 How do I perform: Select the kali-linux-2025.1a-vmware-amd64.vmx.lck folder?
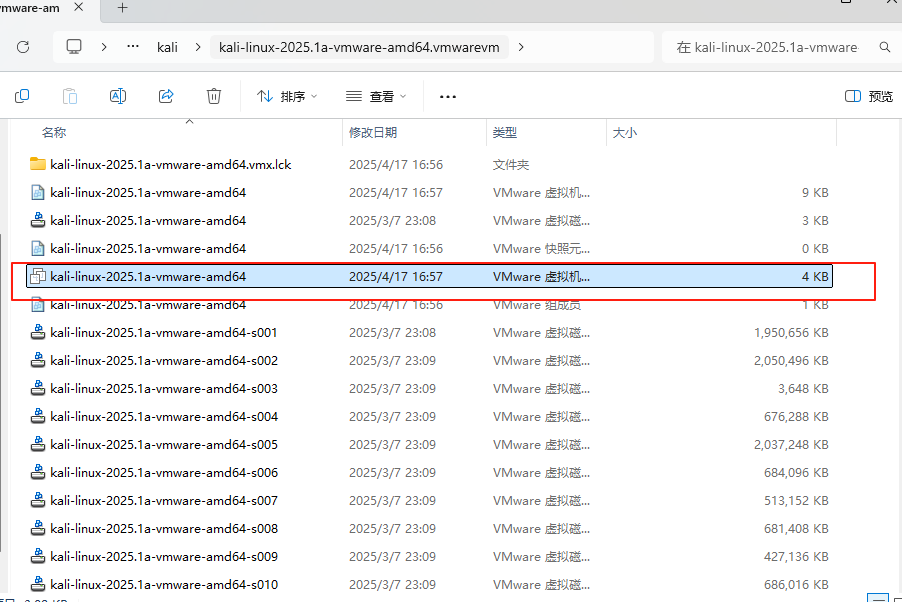(429, 165)
